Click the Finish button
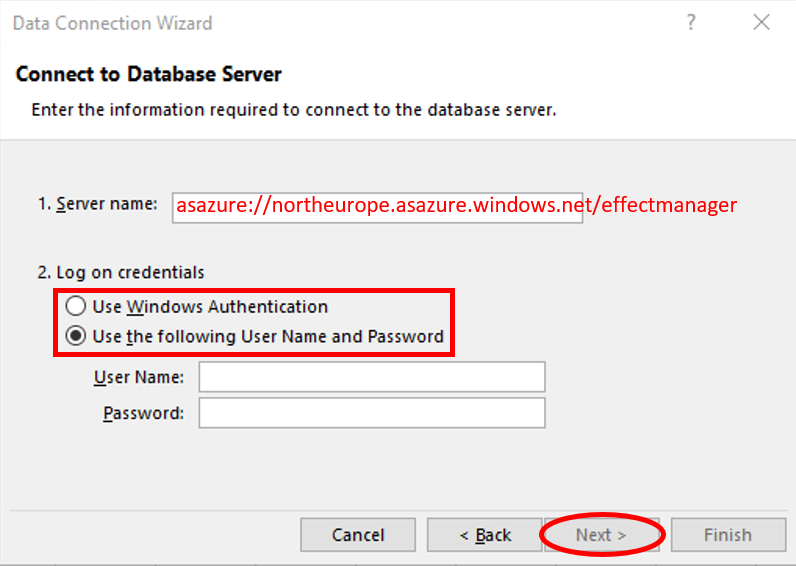Viewport: 796px width, 566px height. [x=727, y=535]
